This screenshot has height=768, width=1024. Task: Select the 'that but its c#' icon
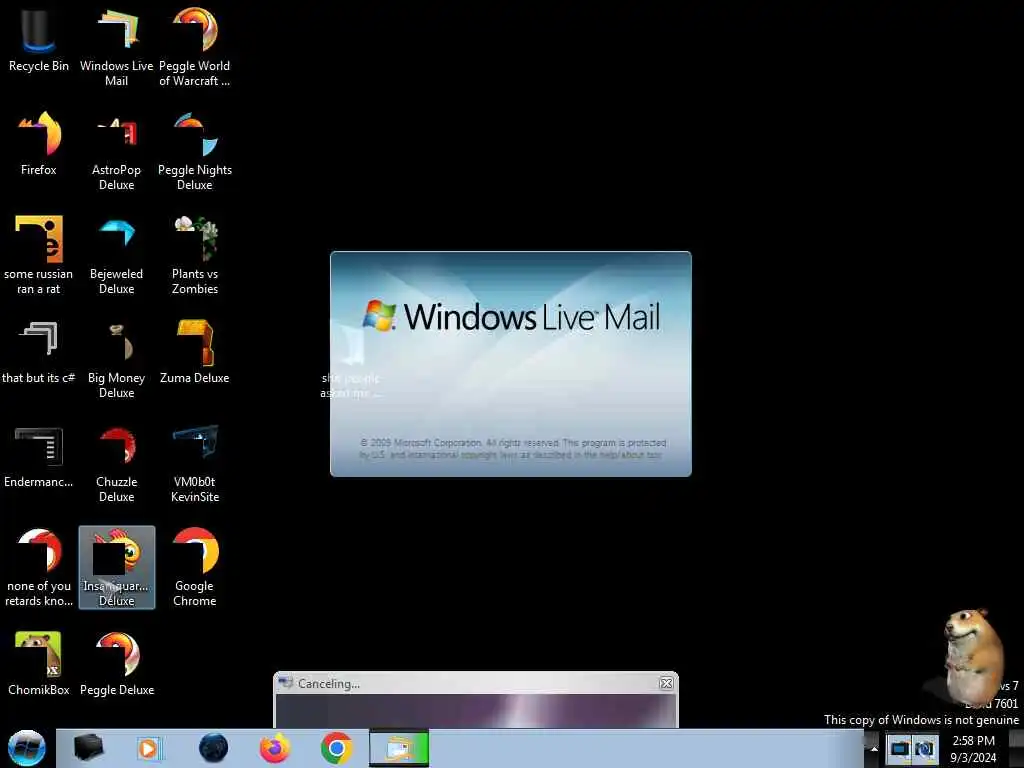pyautogui.click(x=39, y=351)
